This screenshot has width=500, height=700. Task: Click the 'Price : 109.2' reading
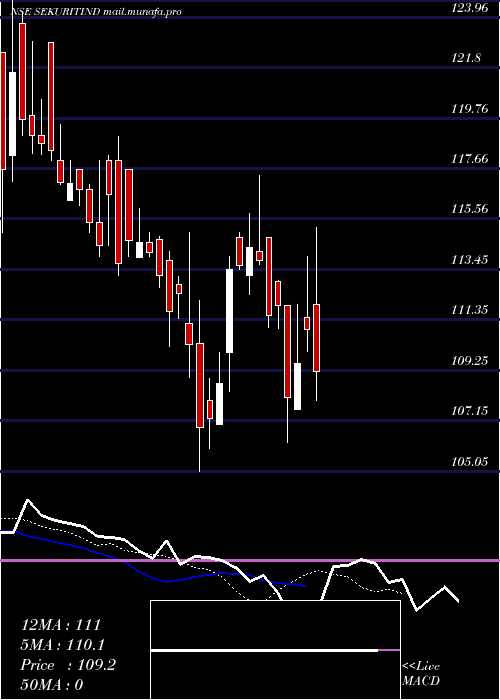click(68, 665)
